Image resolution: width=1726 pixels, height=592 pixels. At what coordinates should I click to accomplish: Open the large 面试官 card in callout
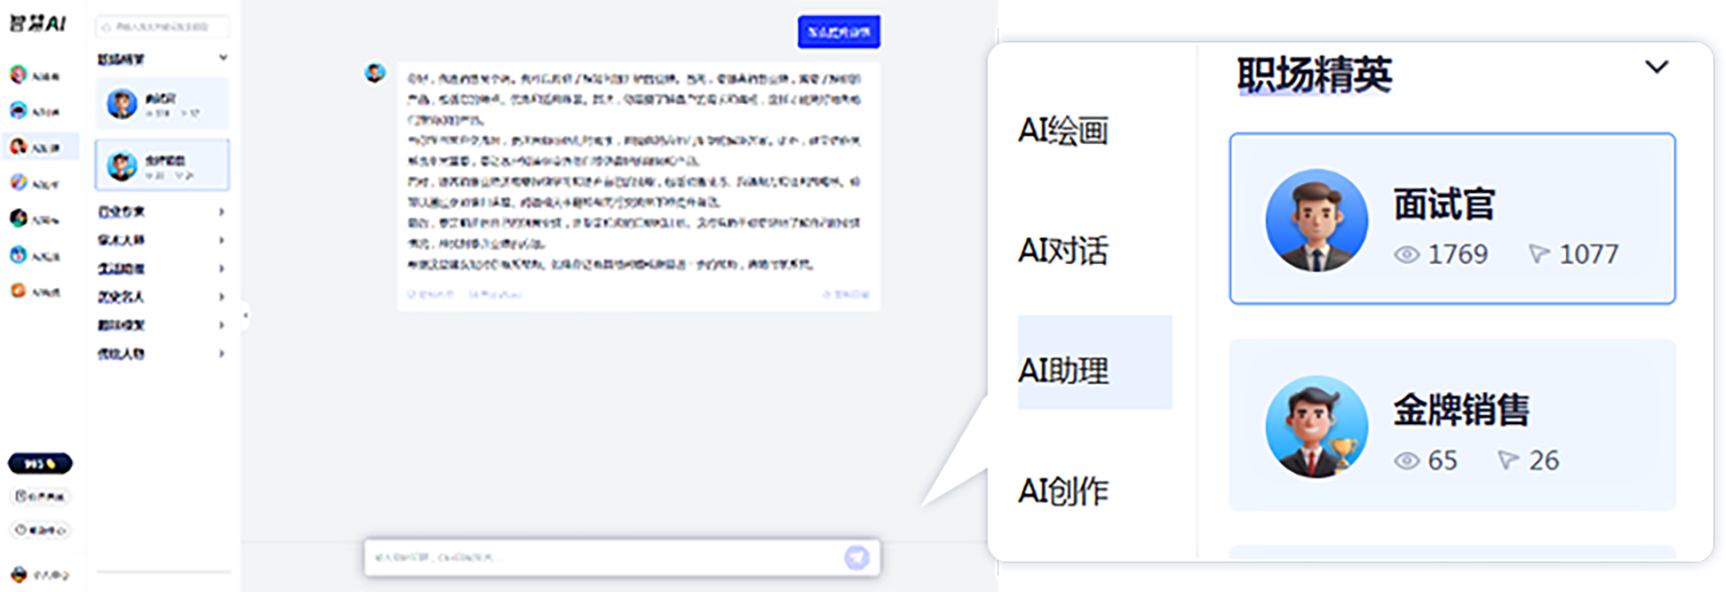(x=1452, y=218)
